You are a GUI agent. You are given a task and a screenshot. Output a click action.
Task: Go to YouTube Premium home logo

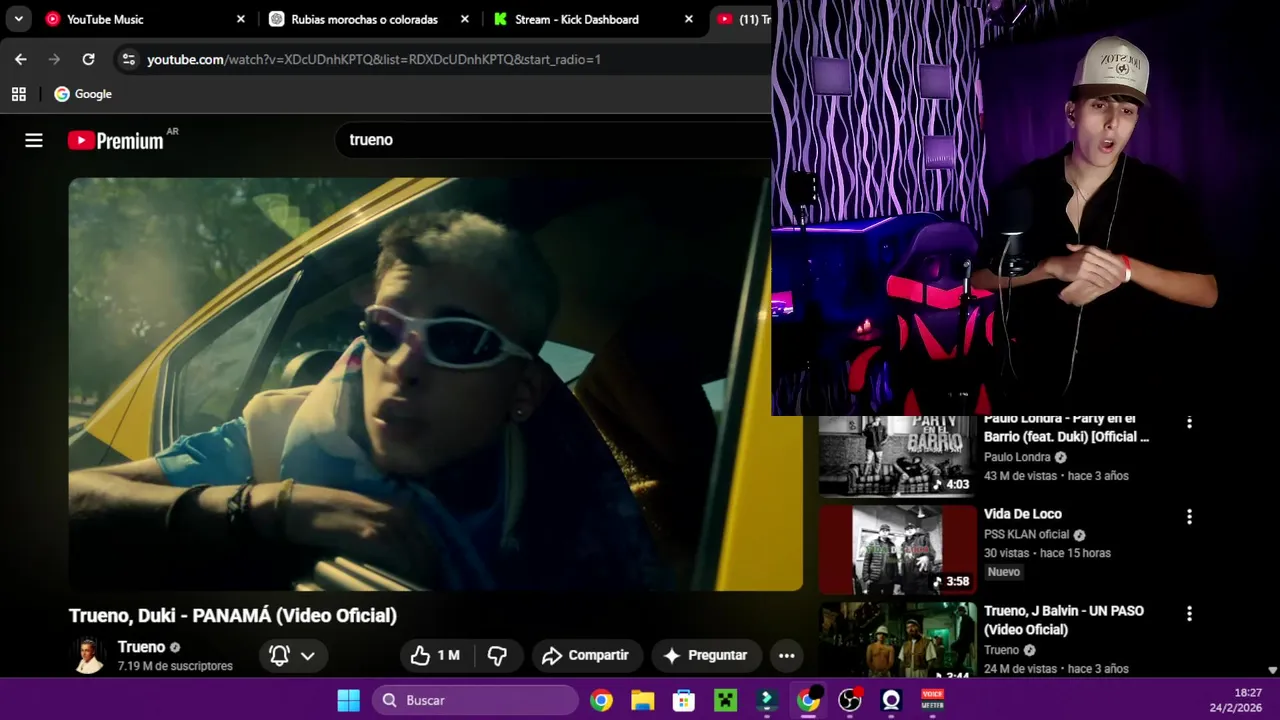(x=116, y=141)
